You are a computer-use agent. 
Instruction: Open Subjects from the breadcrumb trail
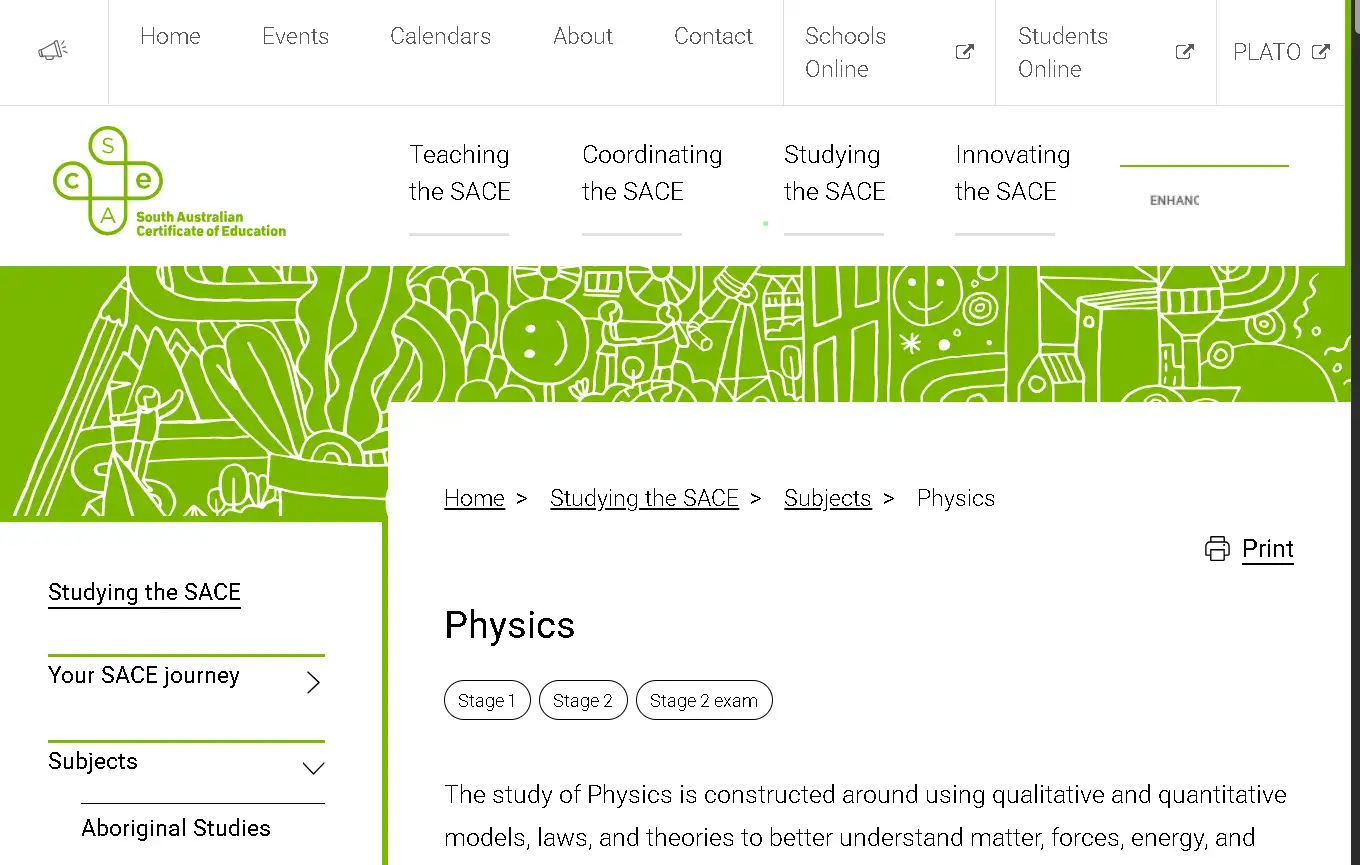click(828, 497)
